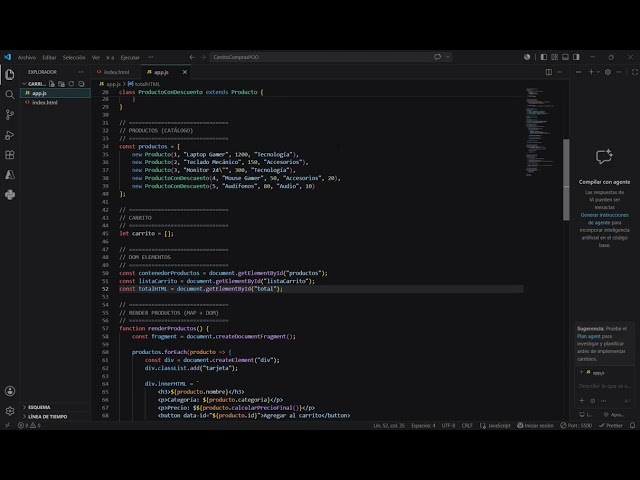Image resolution: width=640 pixels, height=480 pixels.
Task: Select index.html in the Explorer tree
Action: click(x=55, y=102)
